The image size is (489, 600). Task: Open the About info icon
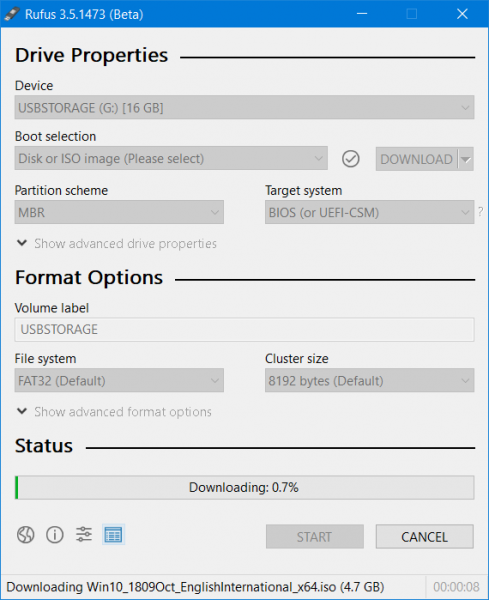point(55,535)
